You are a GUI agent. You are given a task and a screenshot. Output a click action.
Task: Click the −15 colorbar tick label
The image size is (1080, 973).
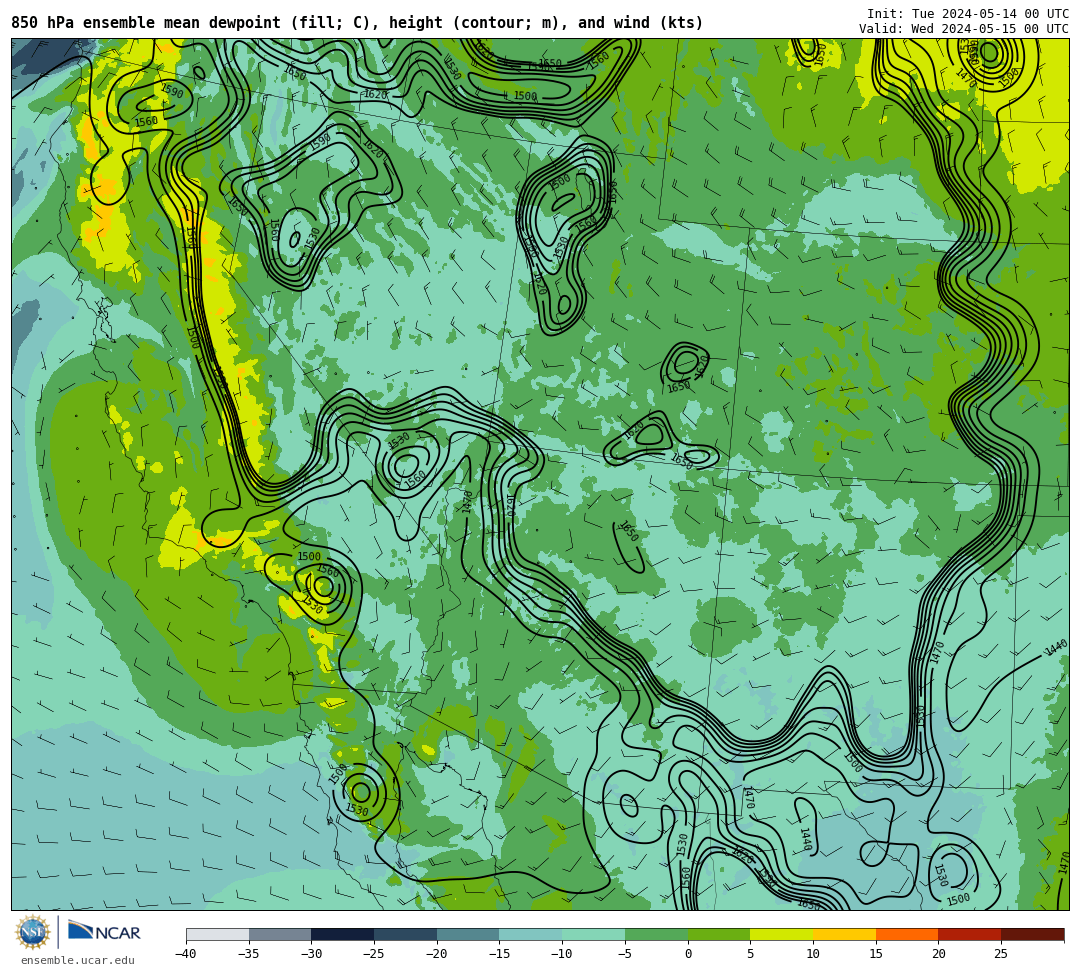[499, 954]
